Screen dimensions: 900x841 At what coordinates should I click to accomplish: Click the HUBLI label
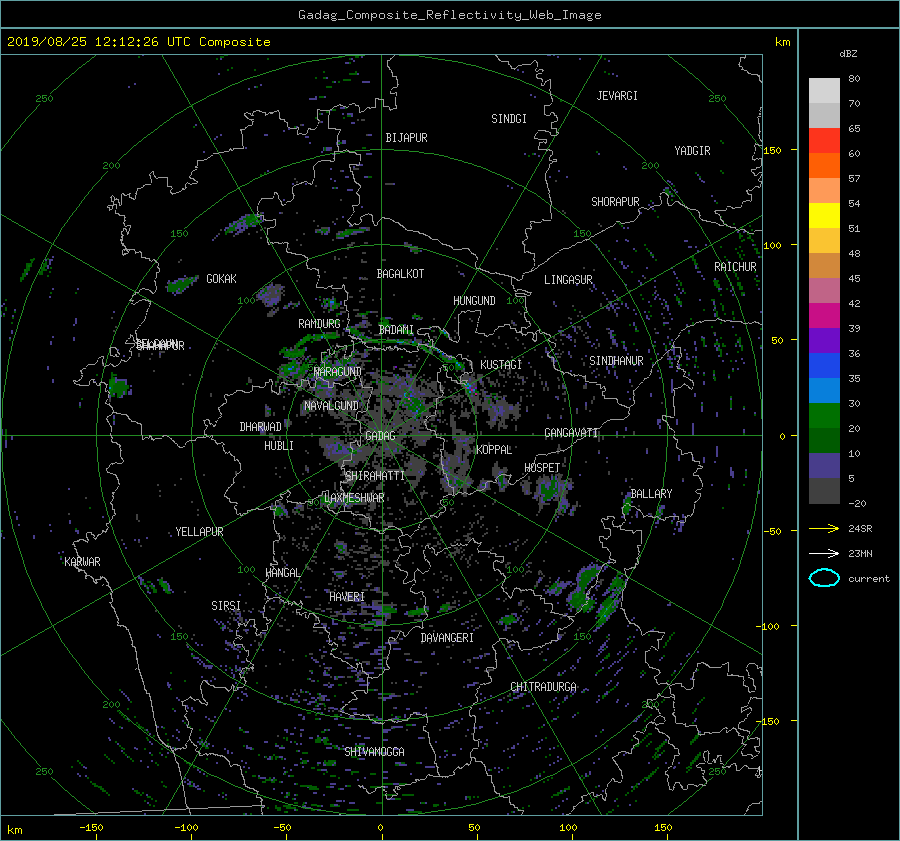pyautogui.click(x=279, y=446)
